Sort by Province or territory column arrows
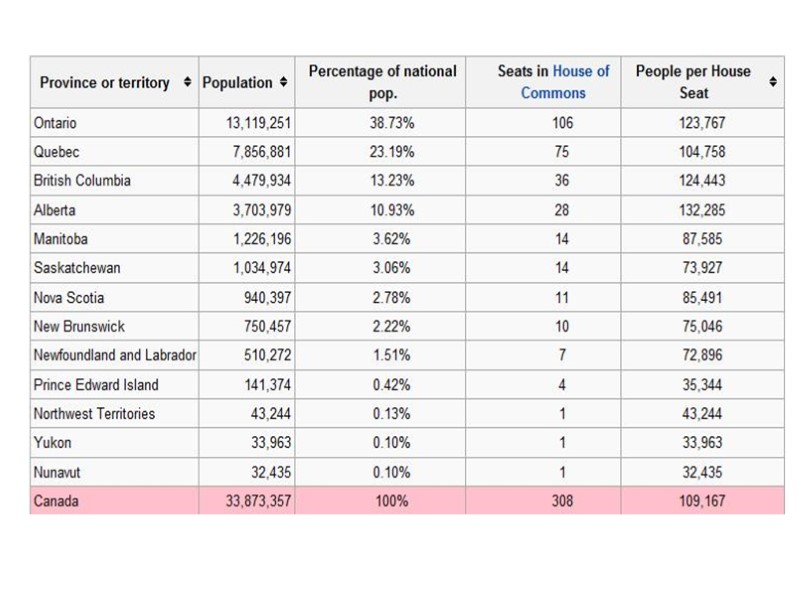This screenshot has height=600, width=800. point(188,83)
